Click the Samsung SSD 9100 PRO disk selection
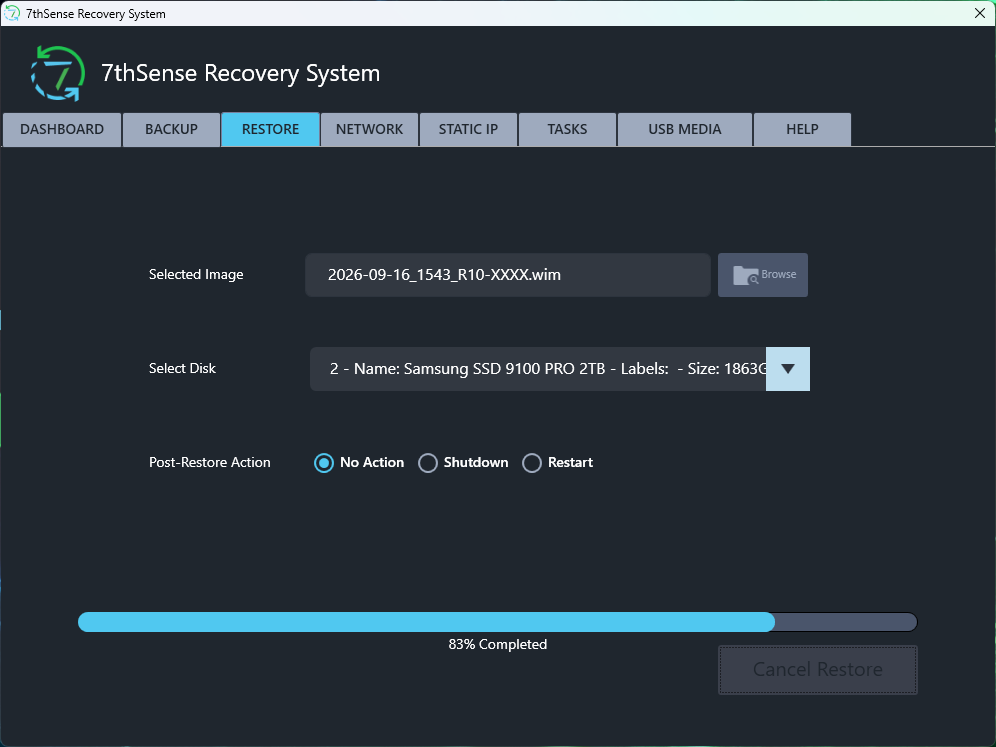The image size is (996, 747). coord(538,369)
